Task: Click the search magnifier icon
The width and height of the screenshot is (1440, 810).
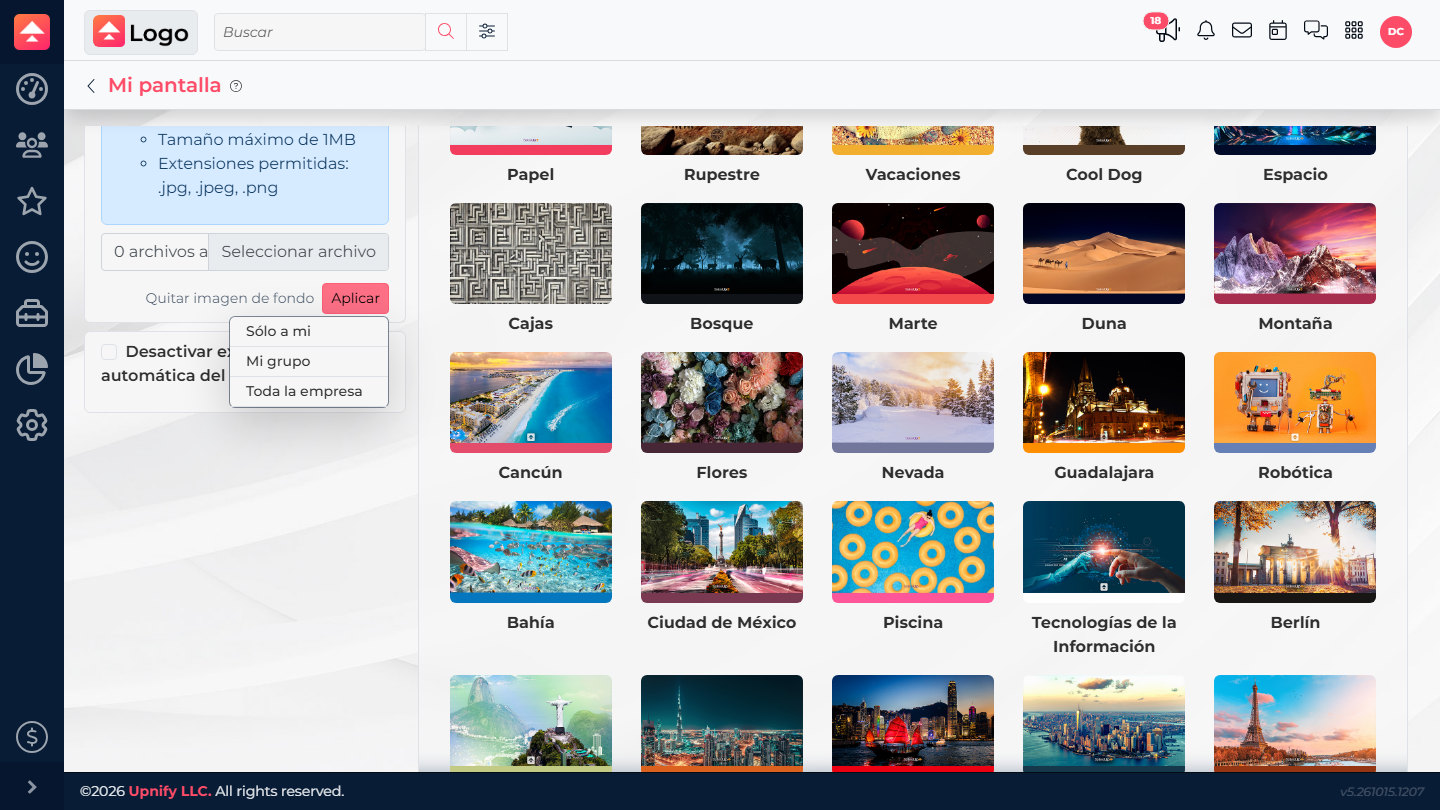Action: coord(446,32)
